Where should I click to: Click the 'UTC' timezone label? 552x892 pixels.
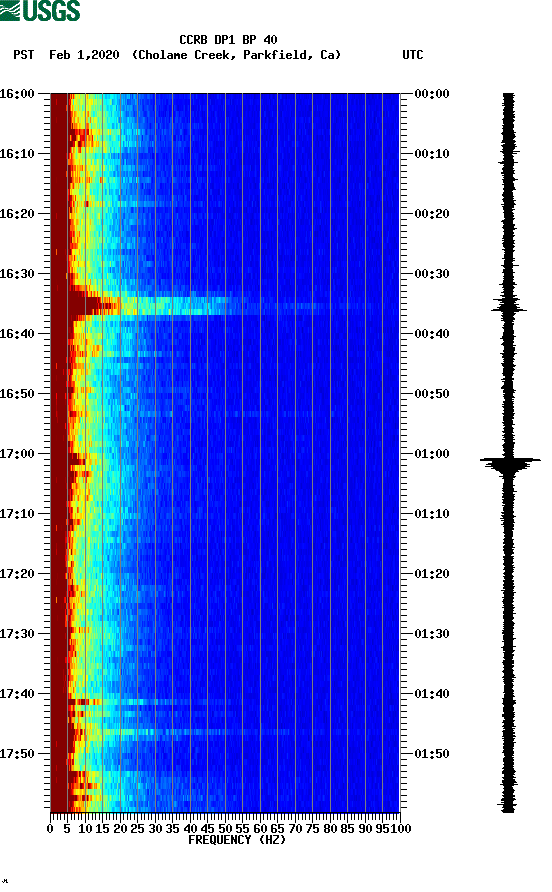(413, 55)
